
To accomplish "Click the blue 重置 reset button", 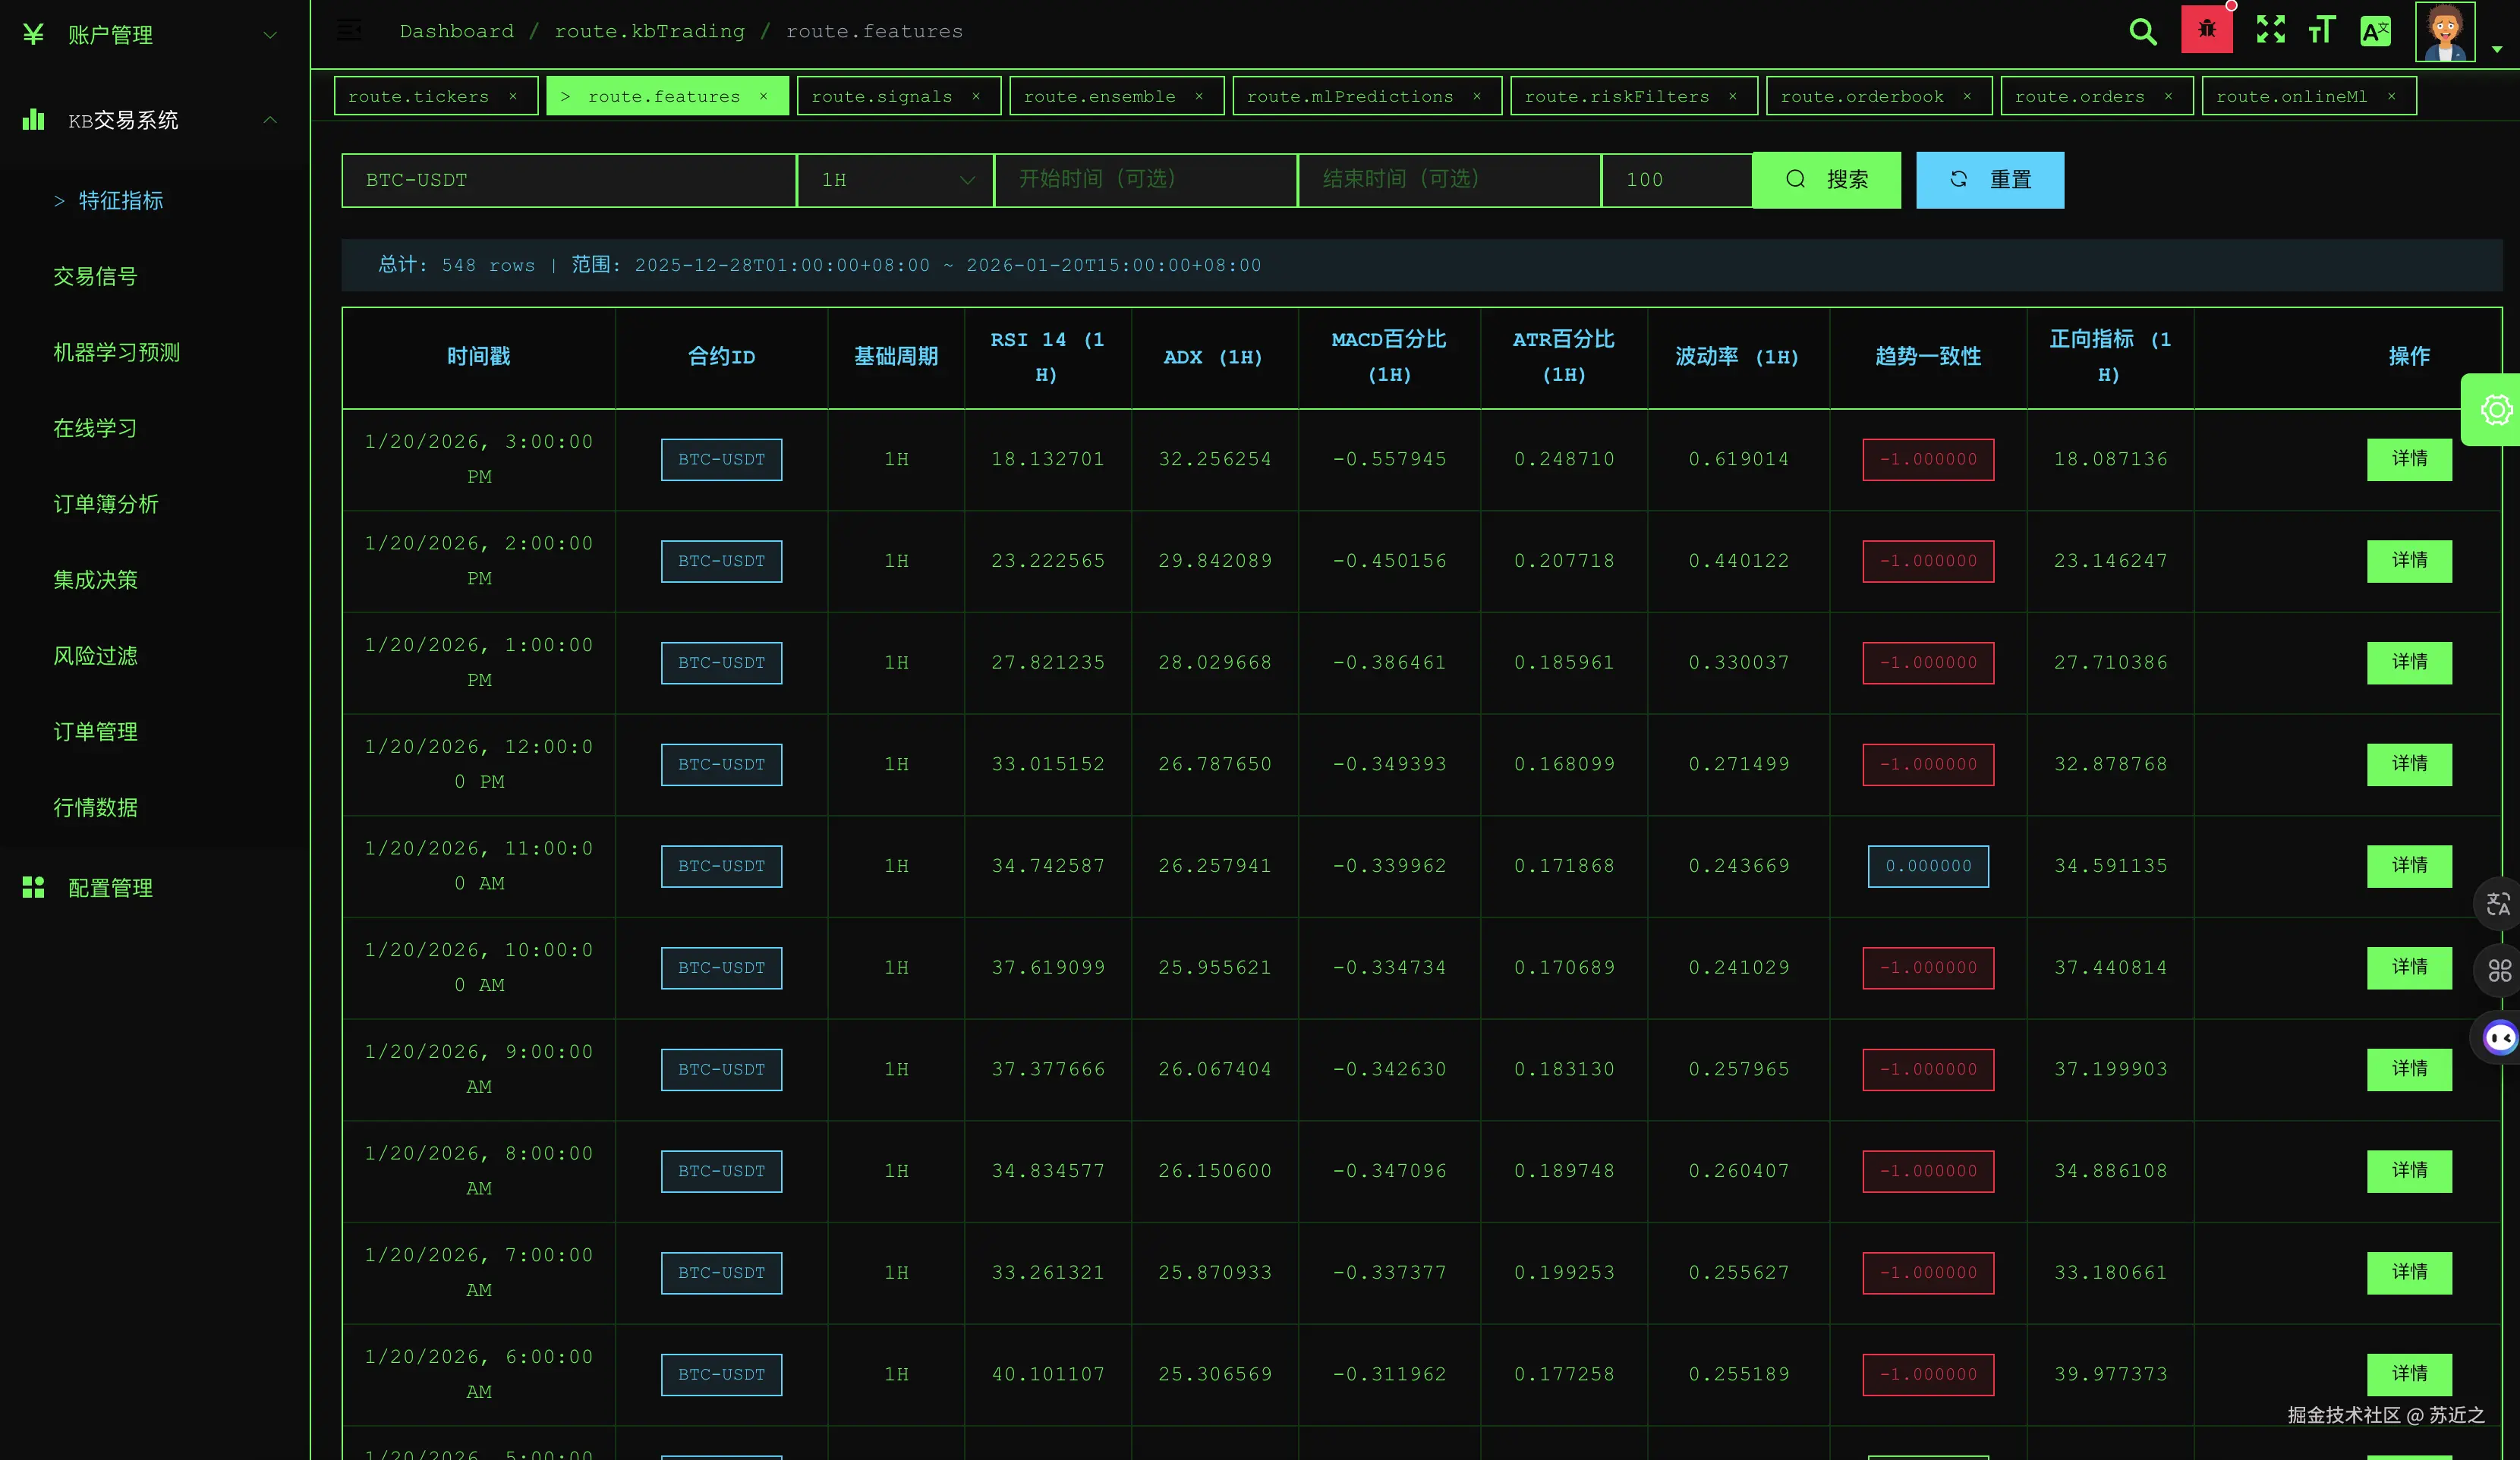I will 1989,180.
